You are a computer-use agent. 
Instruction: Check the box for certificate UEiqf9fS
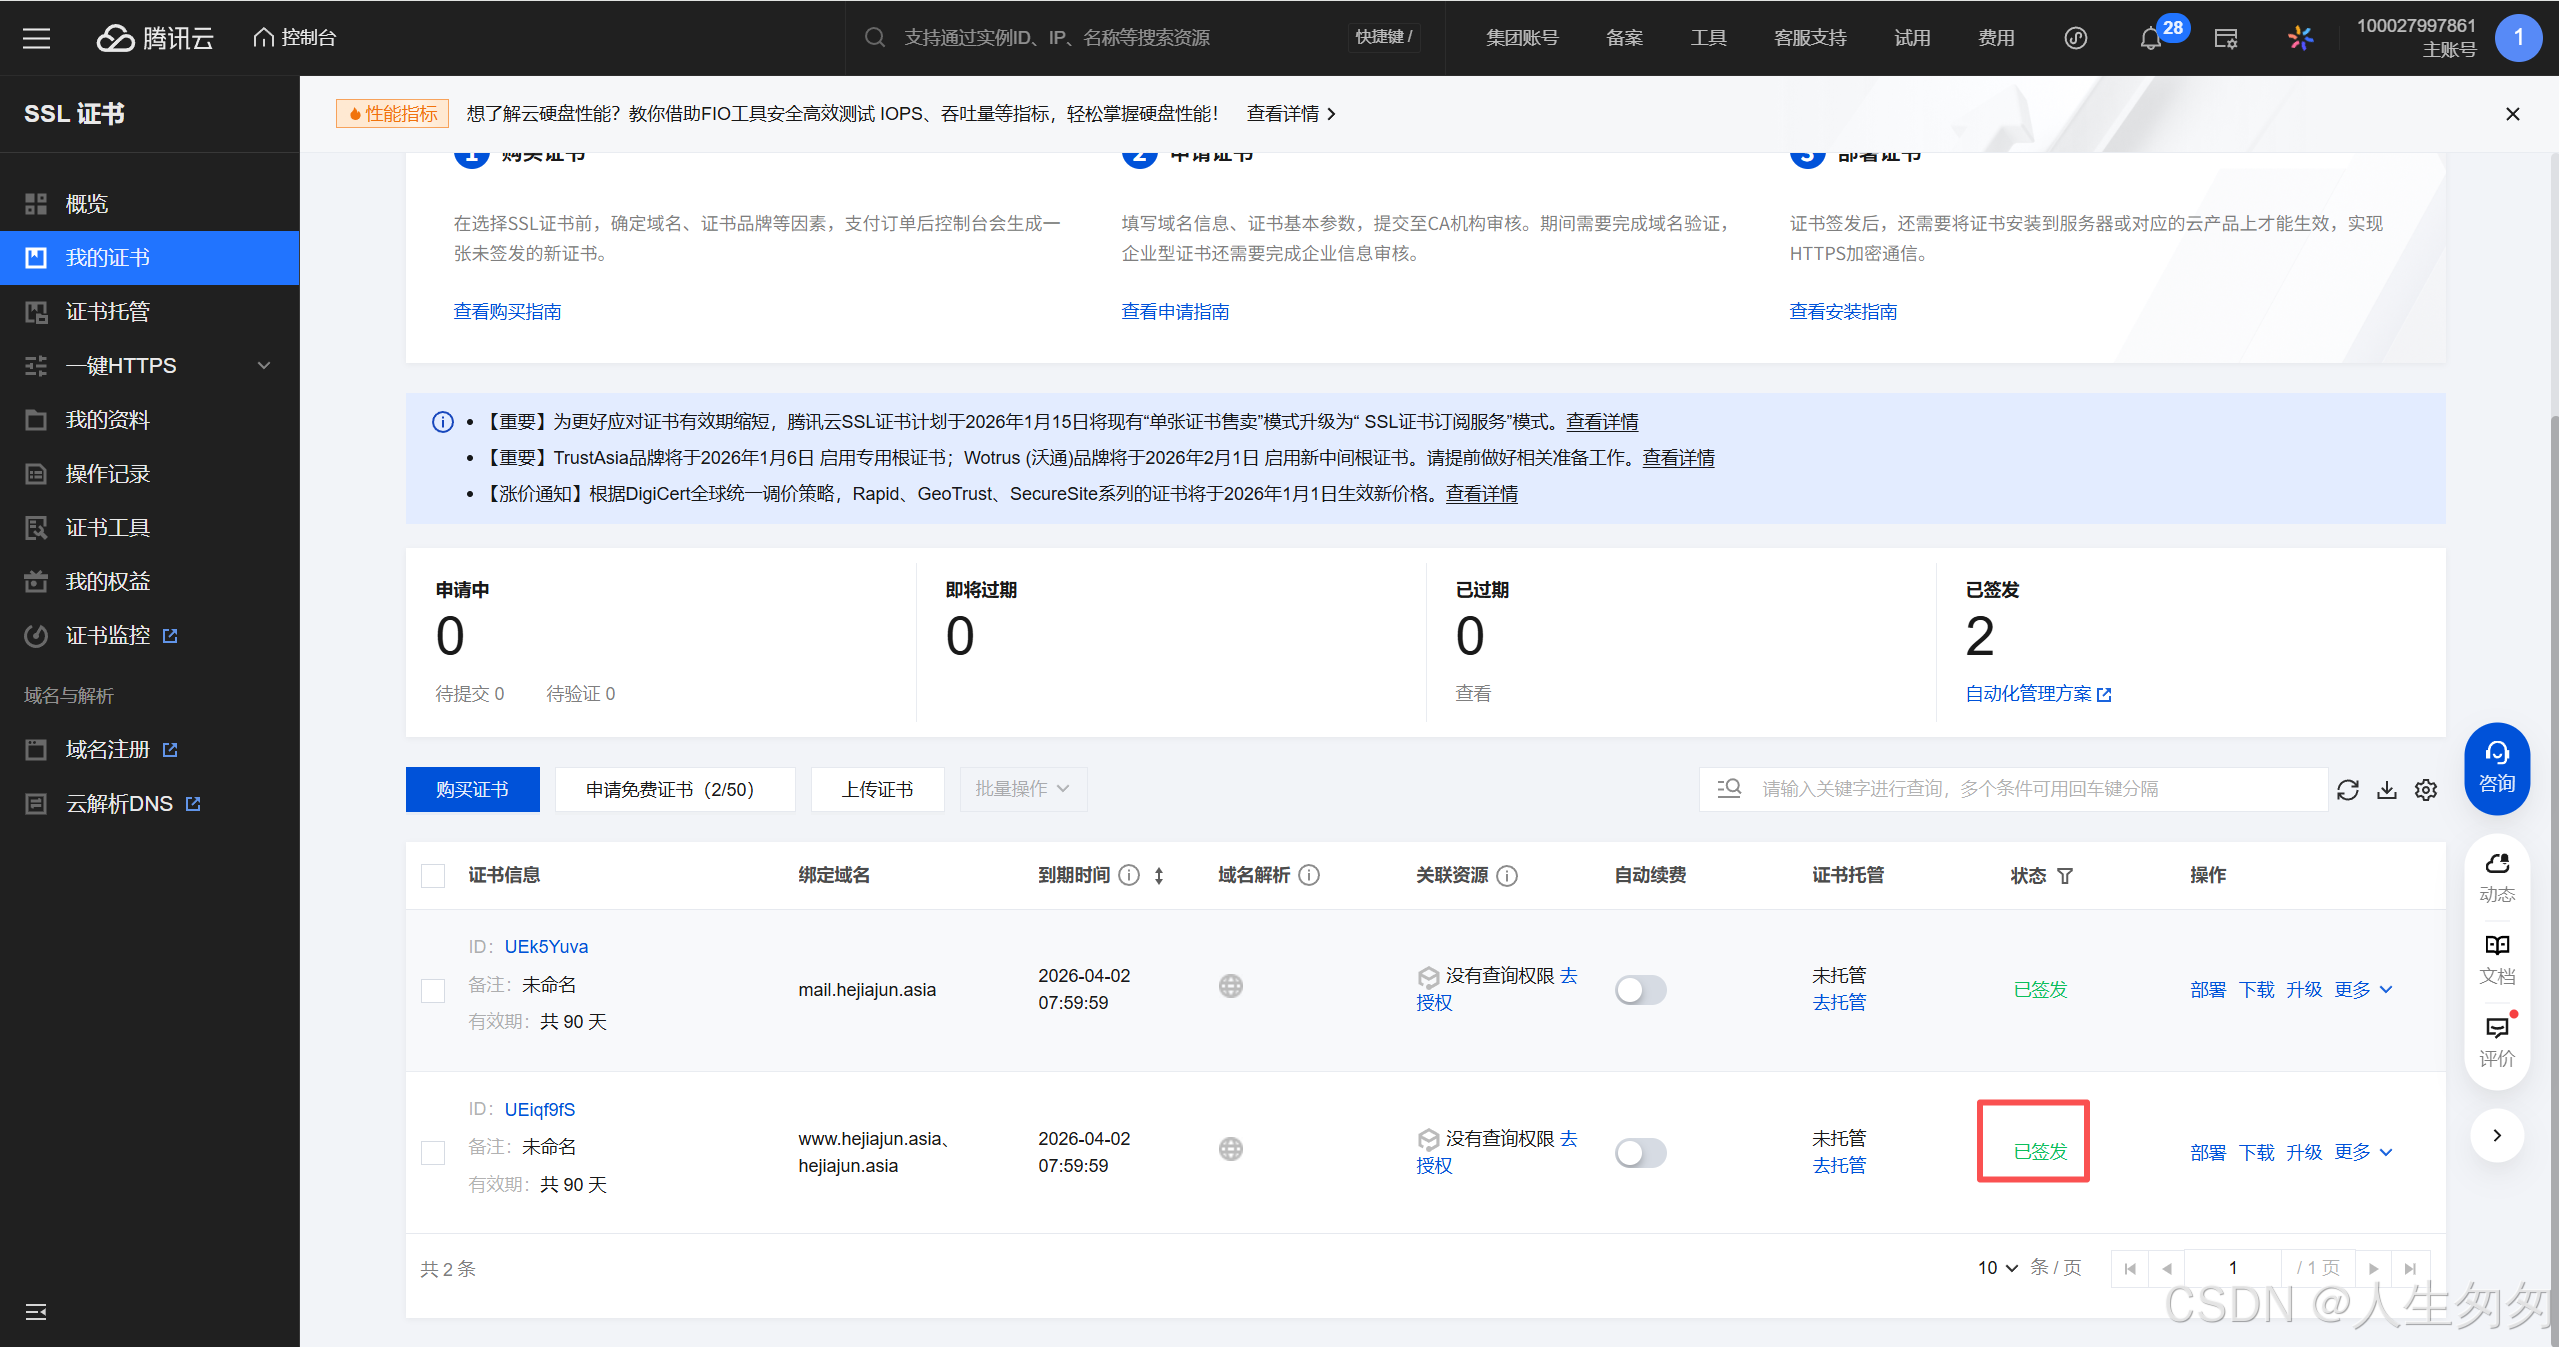pos(433,1153)
